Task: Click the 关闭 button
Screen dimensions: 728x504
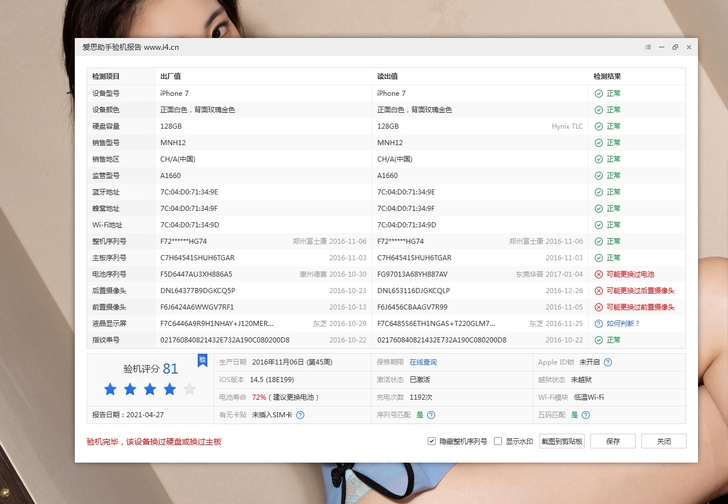Action: point(664,441)
